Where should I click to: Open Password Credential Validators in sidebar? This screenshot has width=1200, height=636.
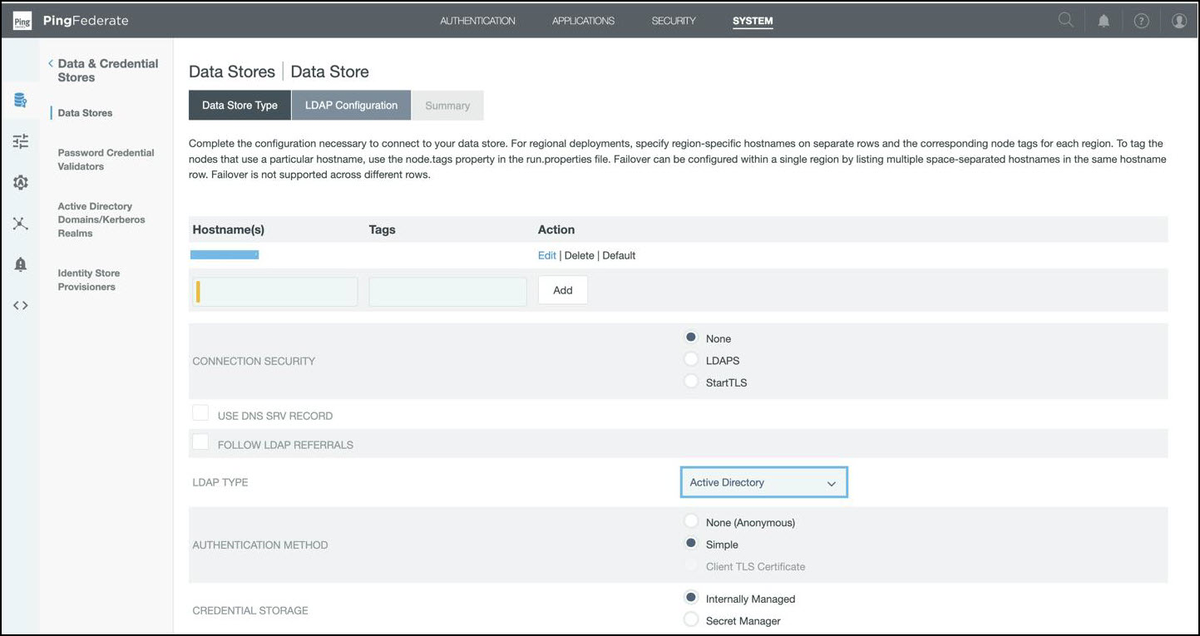[106, 160]
